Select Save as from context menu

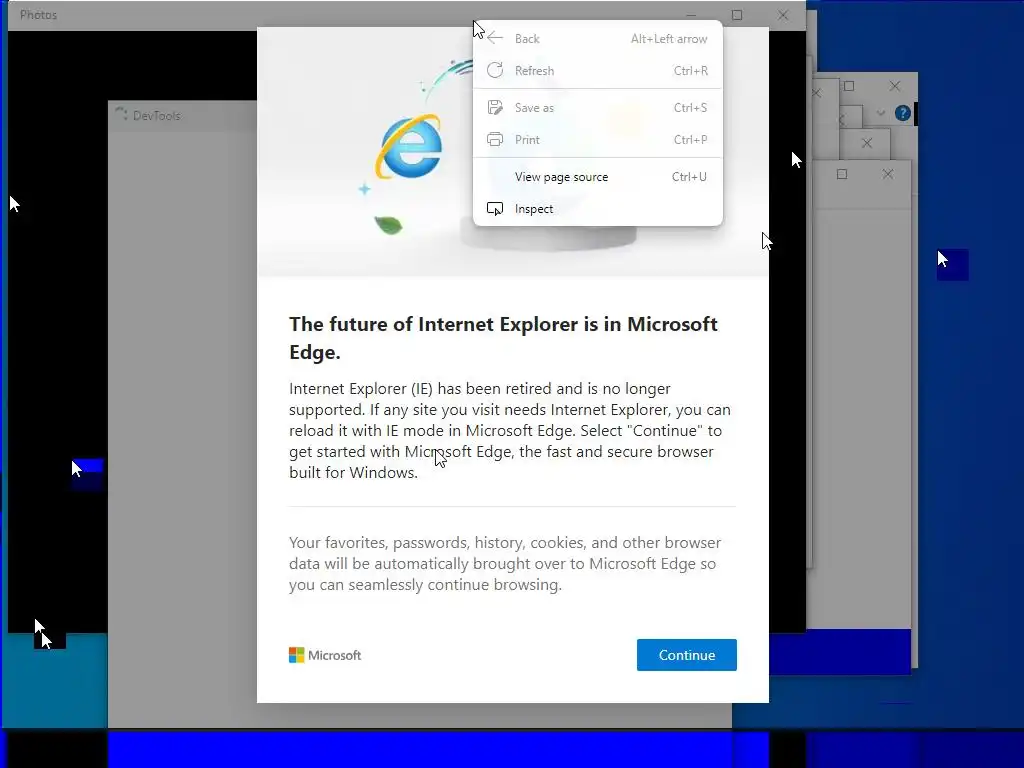tap(597, 108)
